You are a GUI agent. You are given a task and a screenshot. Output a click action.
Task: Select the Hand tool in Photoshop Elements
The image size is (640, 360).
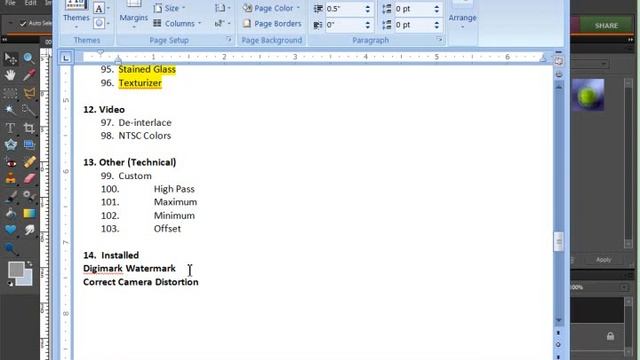pos(10,76)
